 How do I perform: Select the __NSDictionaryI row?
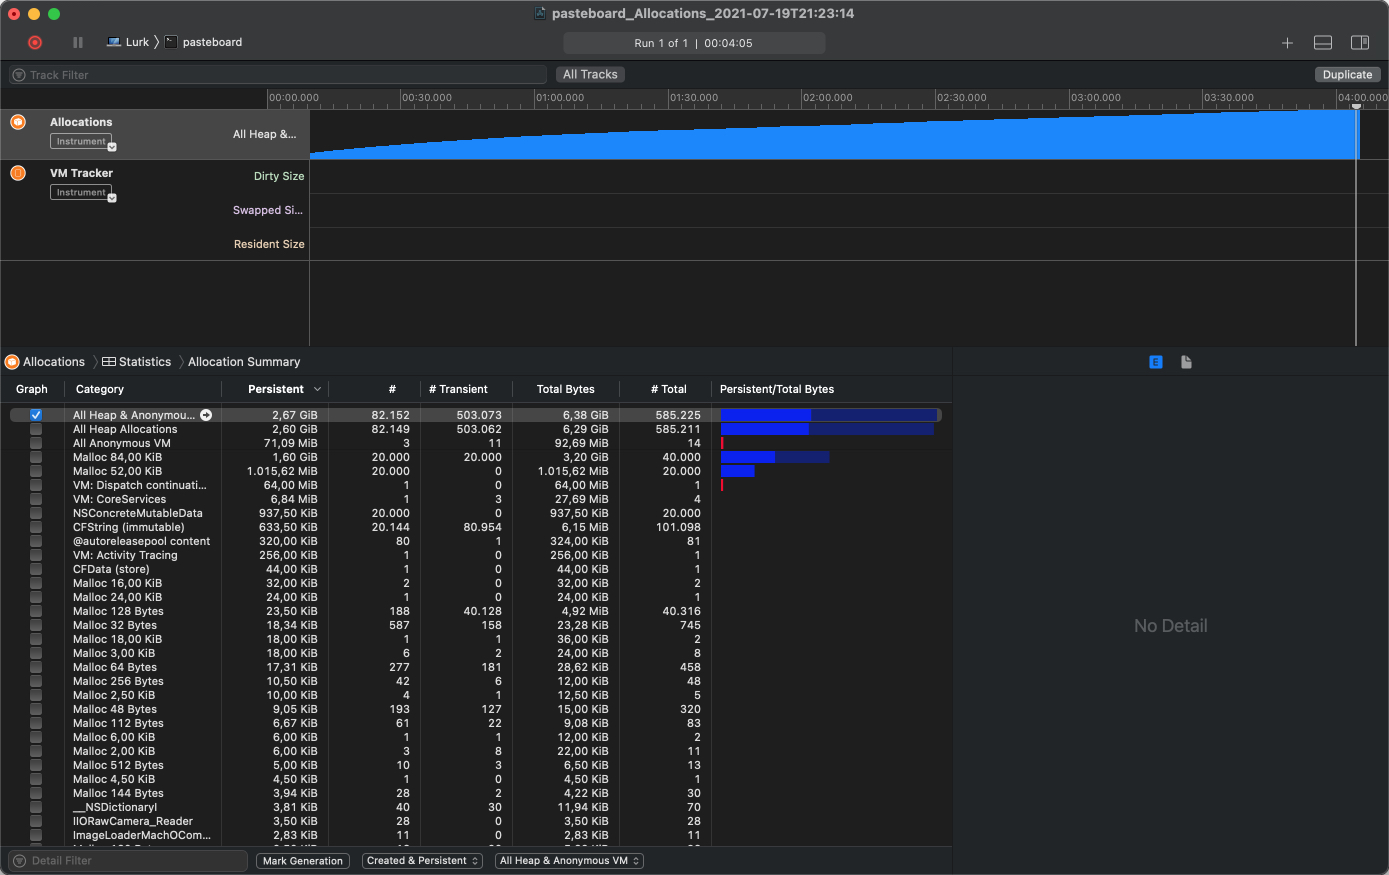tap(475, 807)
